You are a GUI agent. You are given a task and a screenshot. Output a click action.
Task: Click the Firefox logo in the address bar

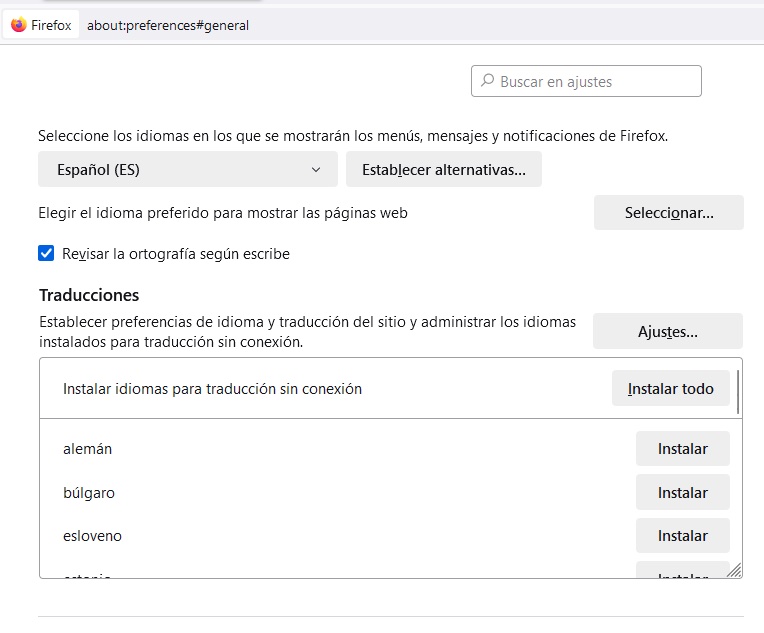19,24
